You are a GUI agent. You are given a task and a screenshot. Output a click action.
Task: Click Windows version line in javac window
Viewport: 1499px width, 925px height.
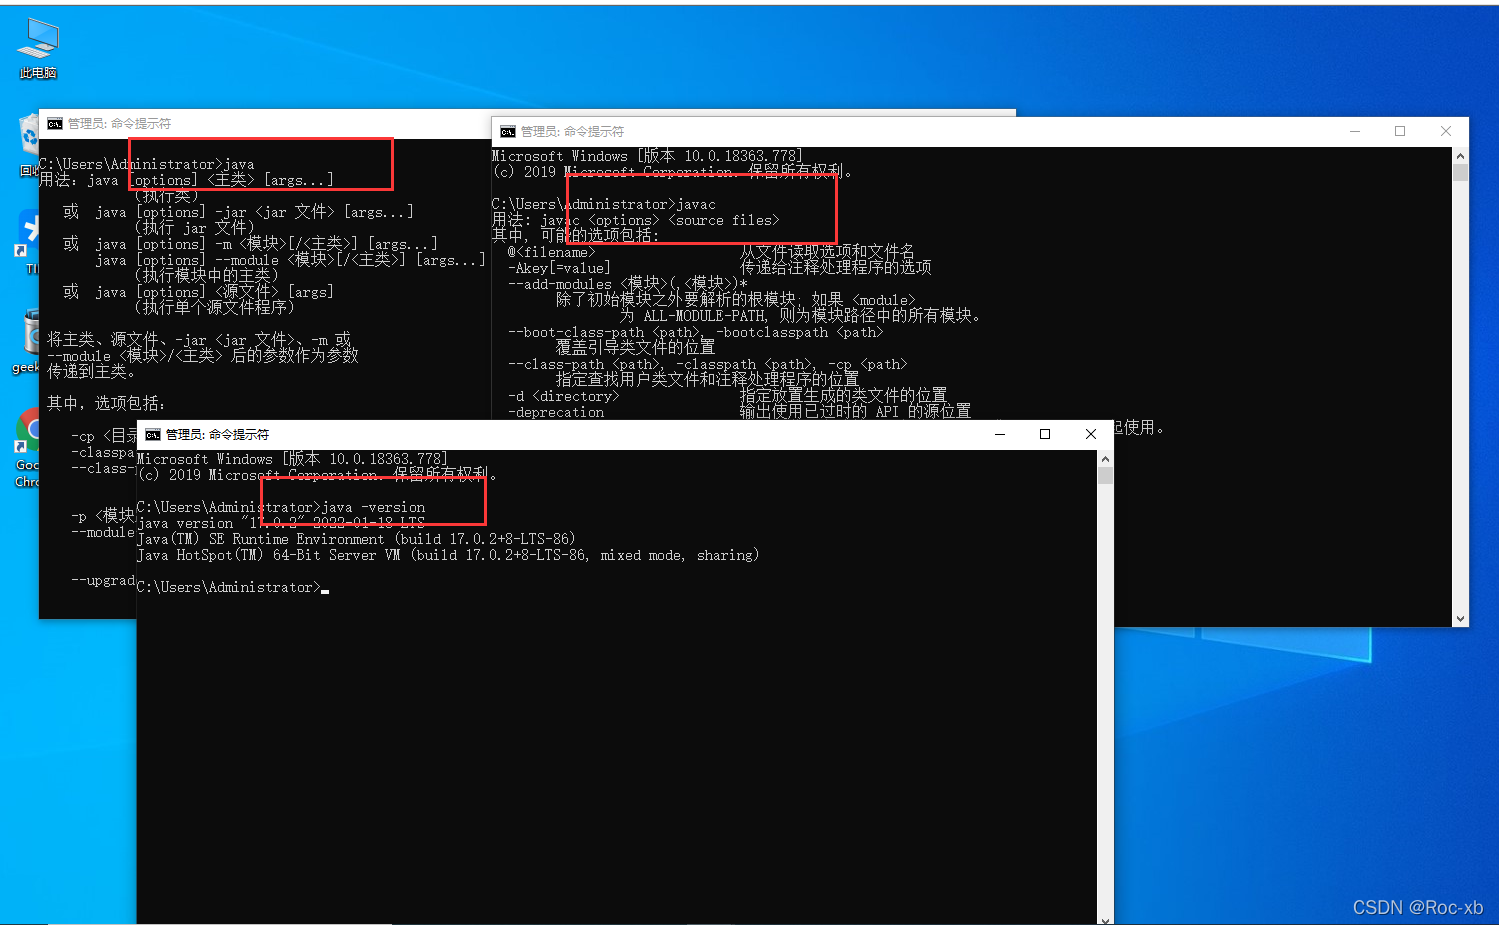(647, 156)
